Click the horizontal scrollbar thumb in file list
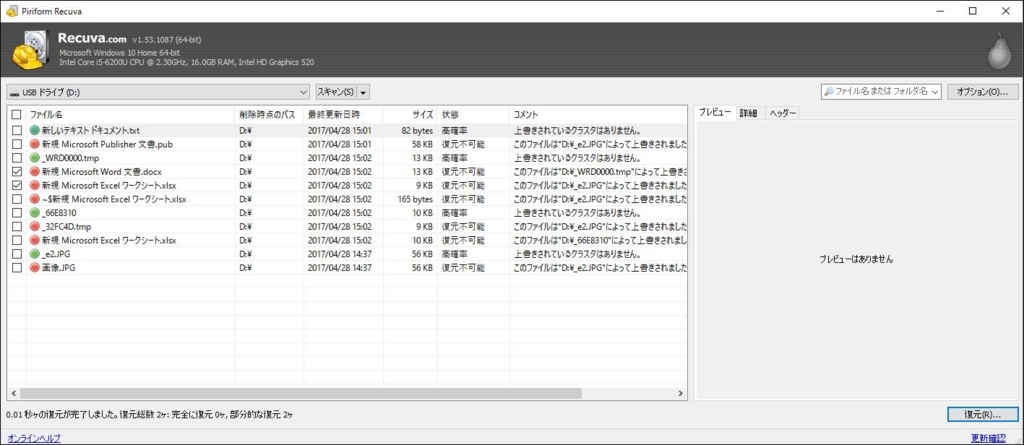Screen dimensions: 1024x445 pyautogui.click(x=300, y=393)
